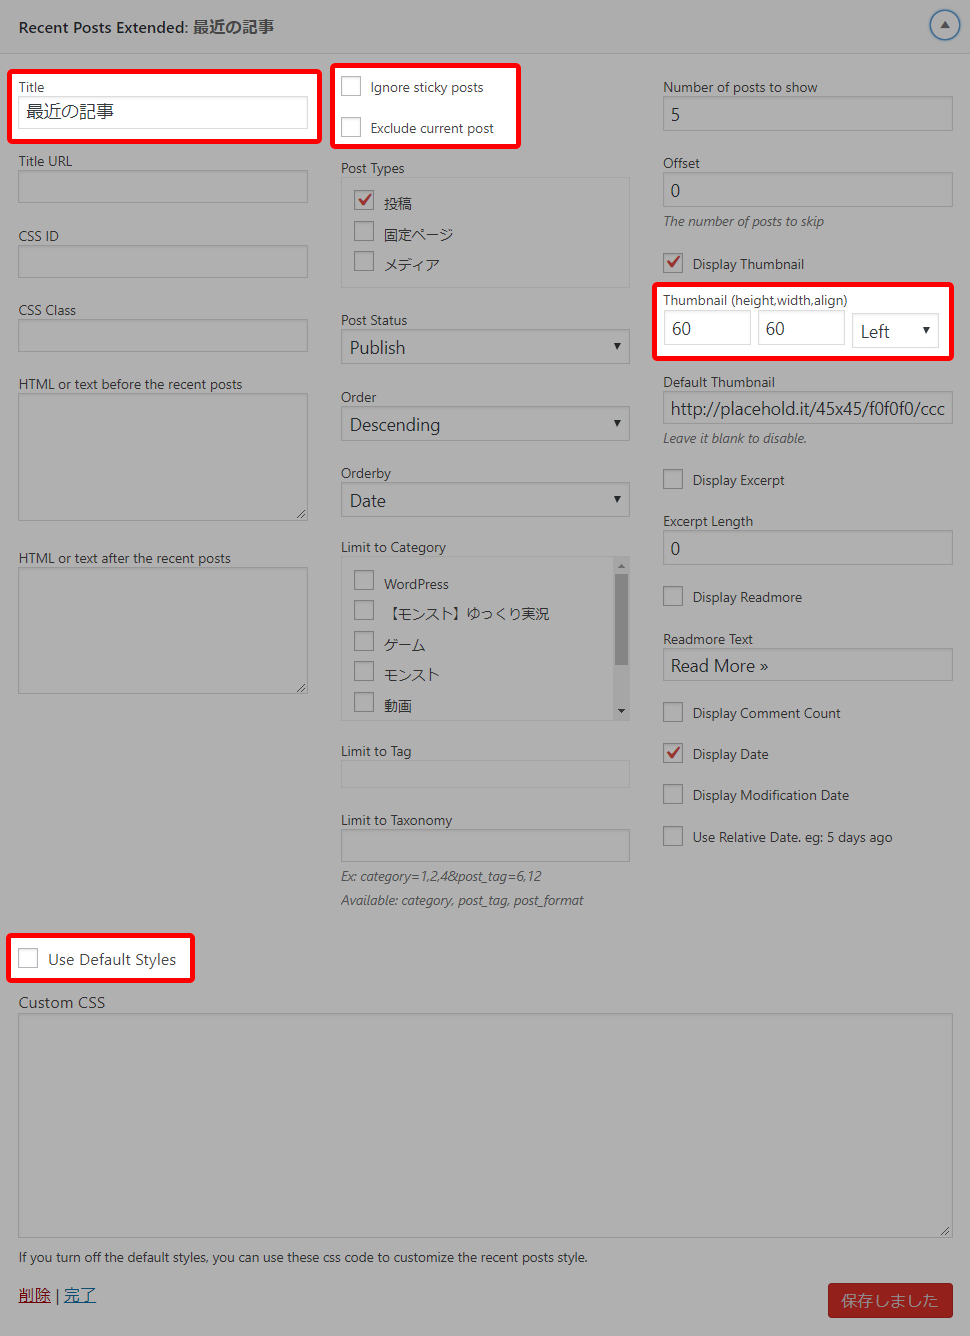This screenshot has width=970, height=1336.
Task: Click the 削除 delete link
Action: [x=34, y=1295]
